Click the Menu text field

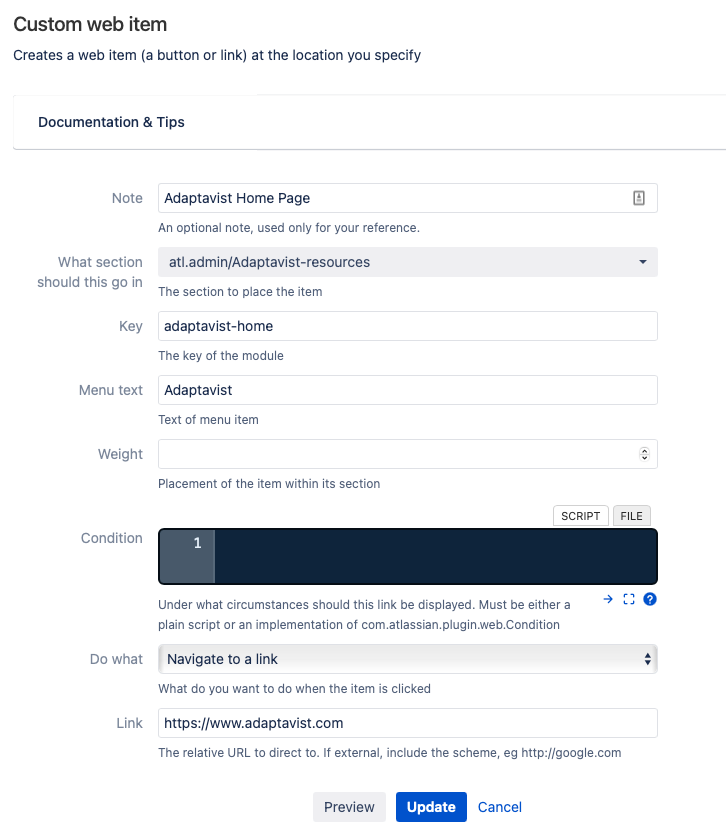[x=407, y=390]
